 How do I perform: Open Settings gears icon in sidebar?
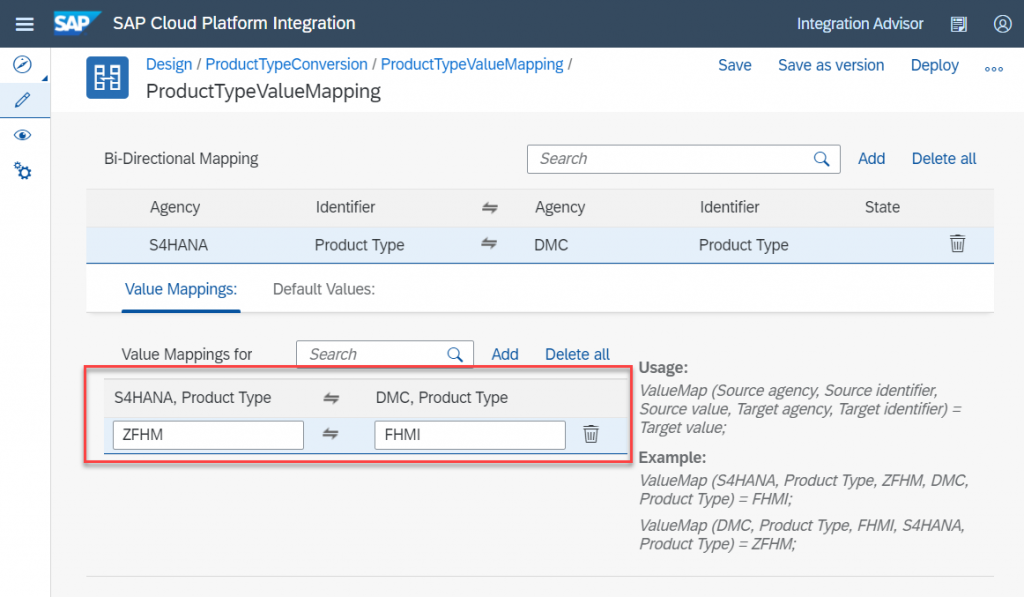tap(22, 171)
